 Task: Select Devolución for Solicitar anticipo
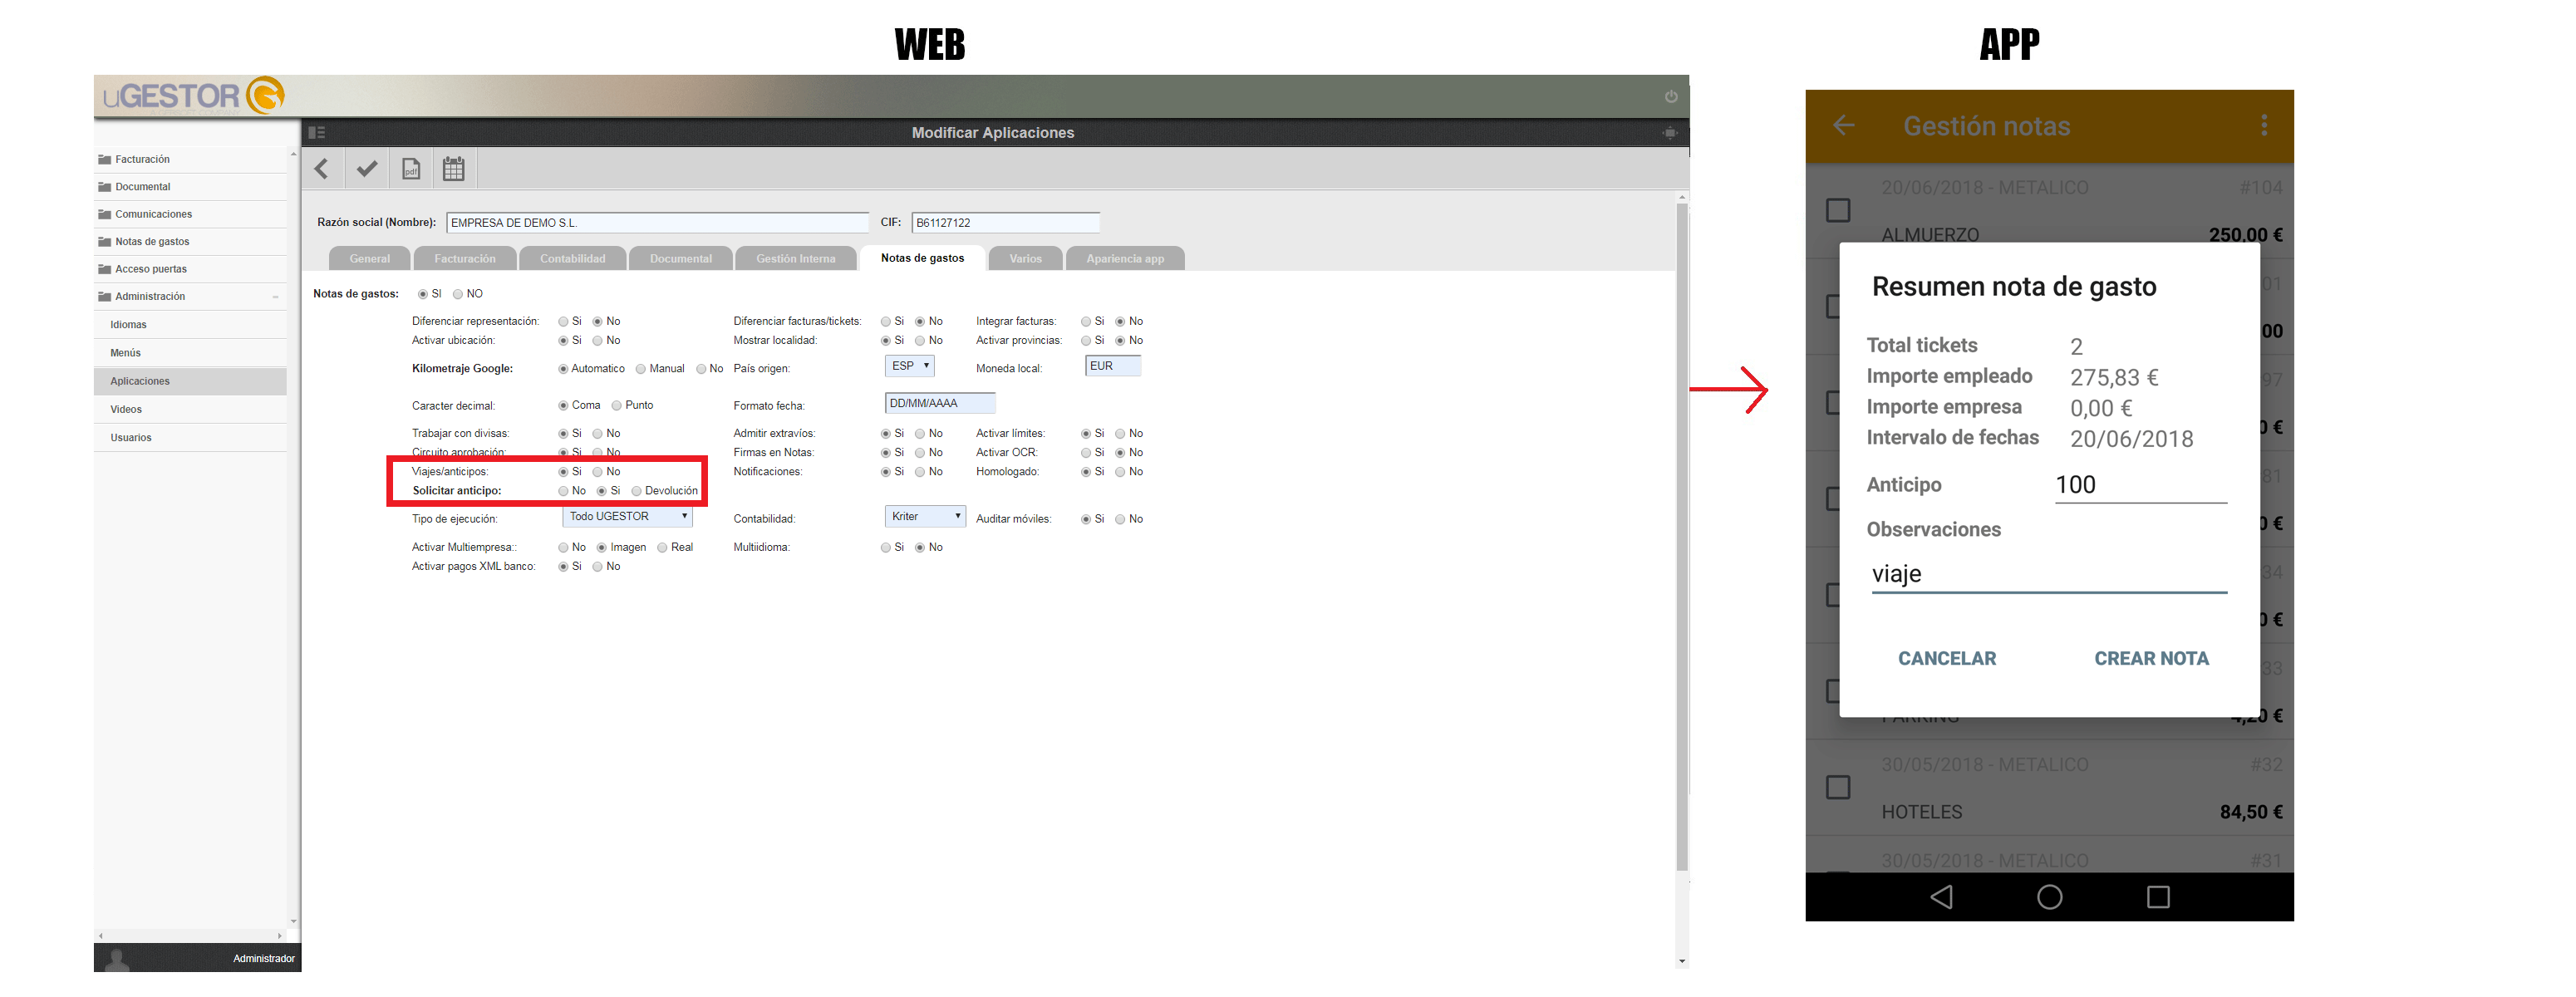point(637,491)
